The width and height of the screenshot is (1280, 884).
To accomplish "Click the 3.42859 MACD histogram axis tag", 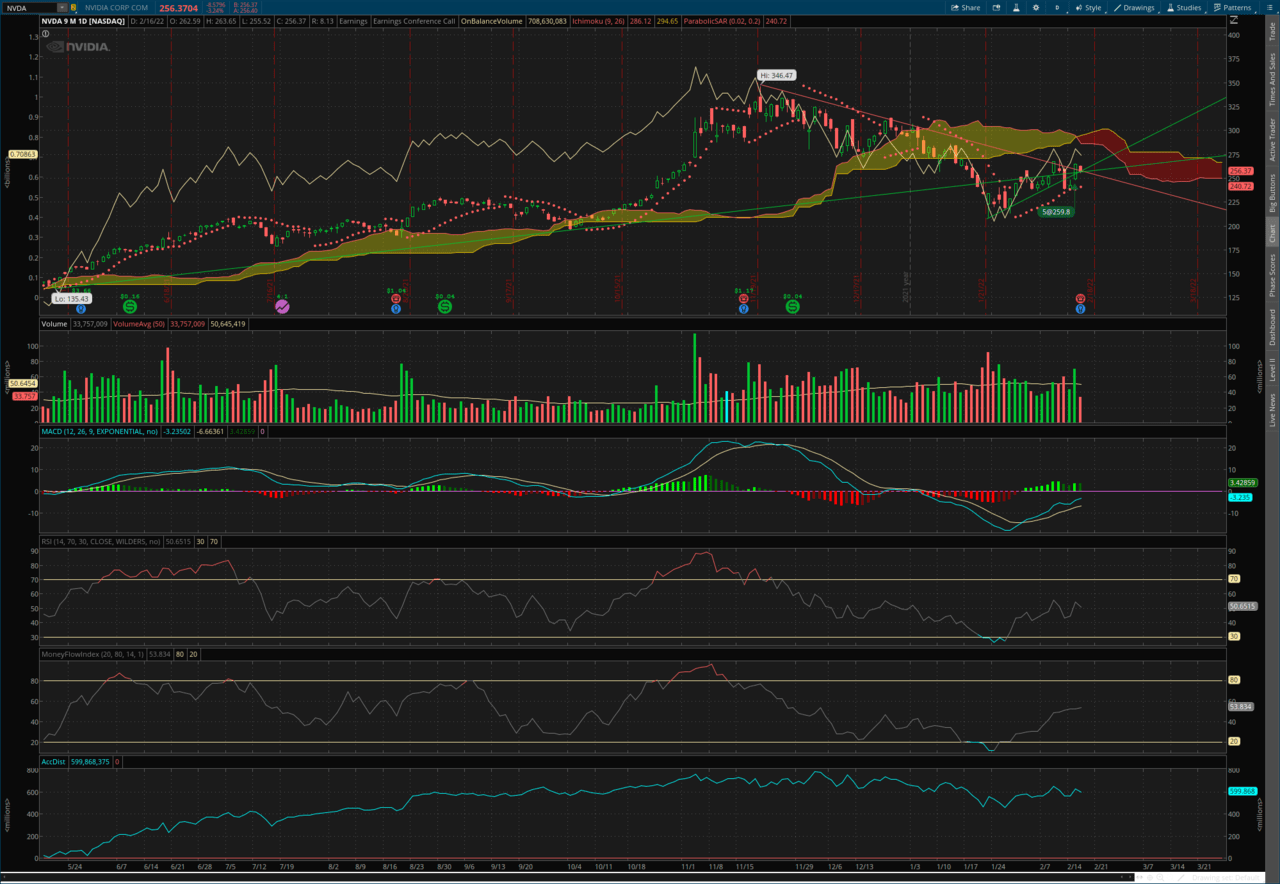I will pos(1241,483).
